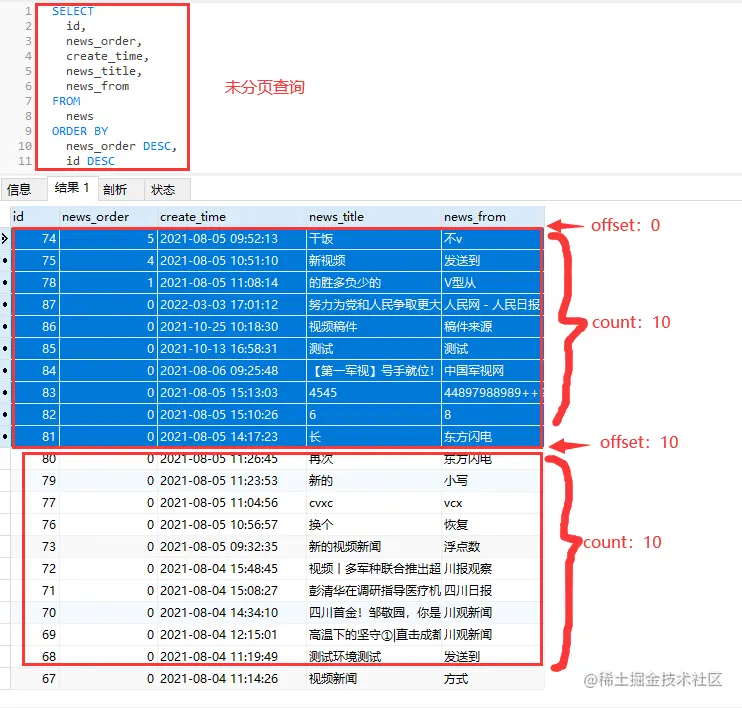Click the news_order DESC, line in editor
The width and height of the screenshot is (742, 708).
click(122, 146)
